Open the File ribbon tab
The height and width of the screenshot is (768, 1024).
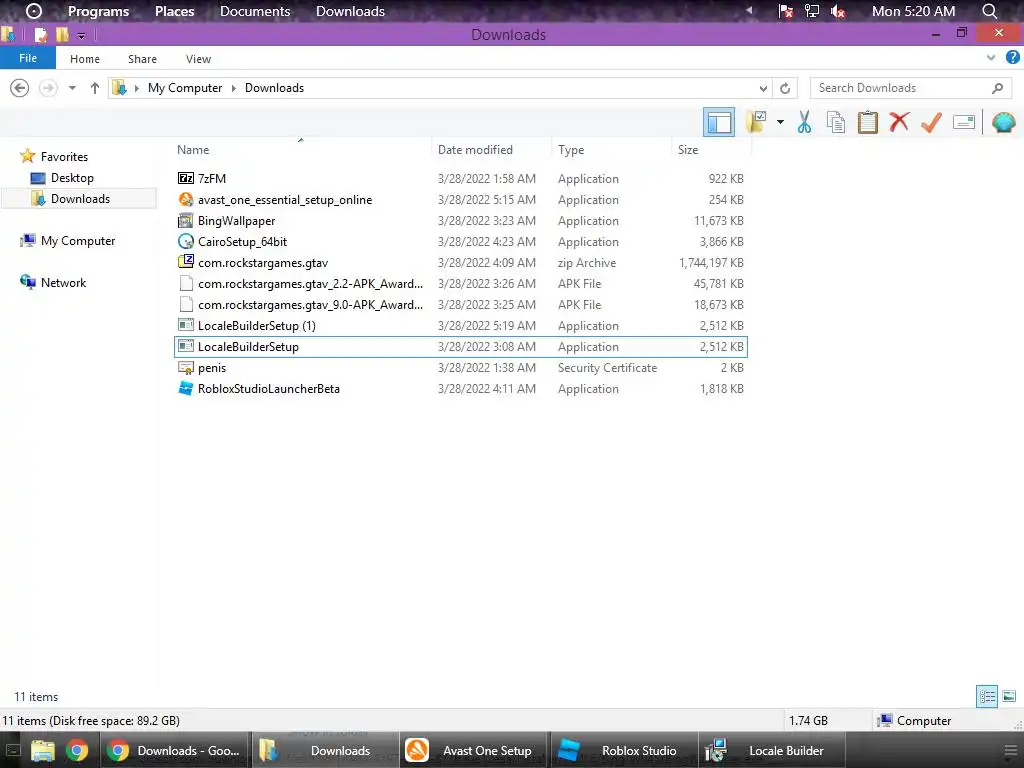tap(28, 58)
